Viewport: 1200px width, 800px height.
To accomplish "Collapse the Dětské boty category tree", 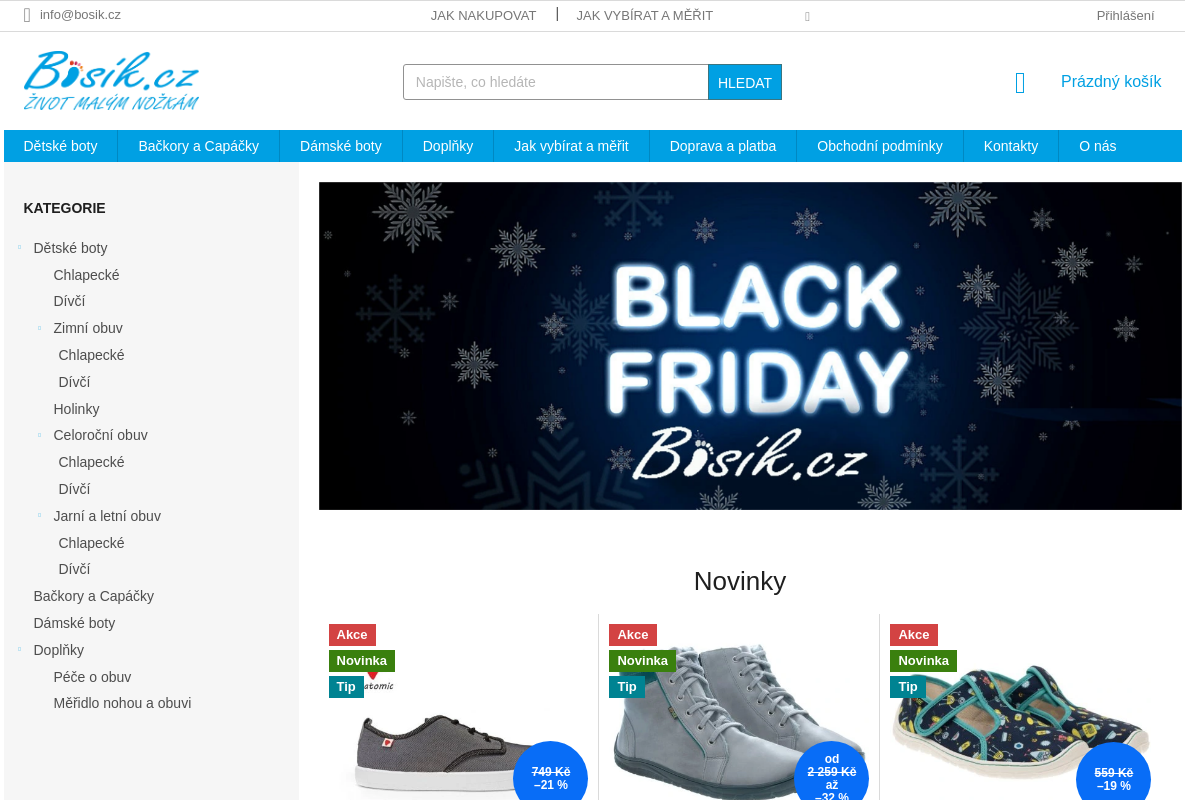I will (x=19, y=248).
